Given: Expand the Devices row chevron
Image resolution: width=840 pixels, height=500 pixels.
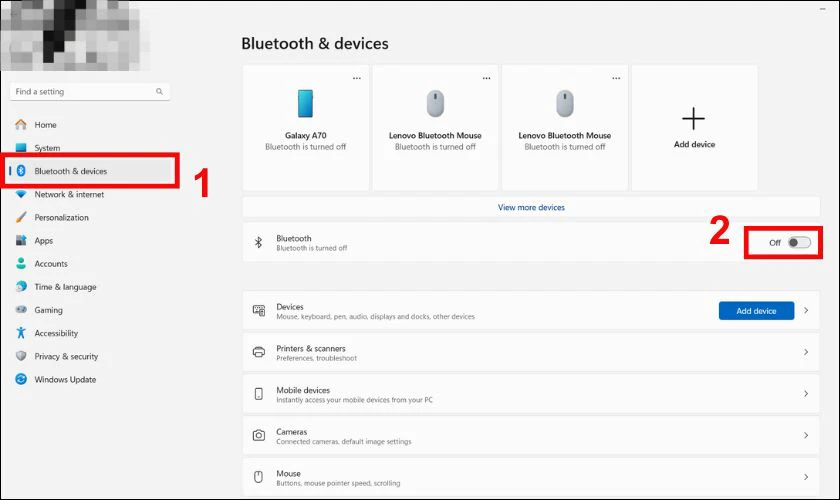Looking at the screenshot, I should pyautogui.click(x=806, y=310).
